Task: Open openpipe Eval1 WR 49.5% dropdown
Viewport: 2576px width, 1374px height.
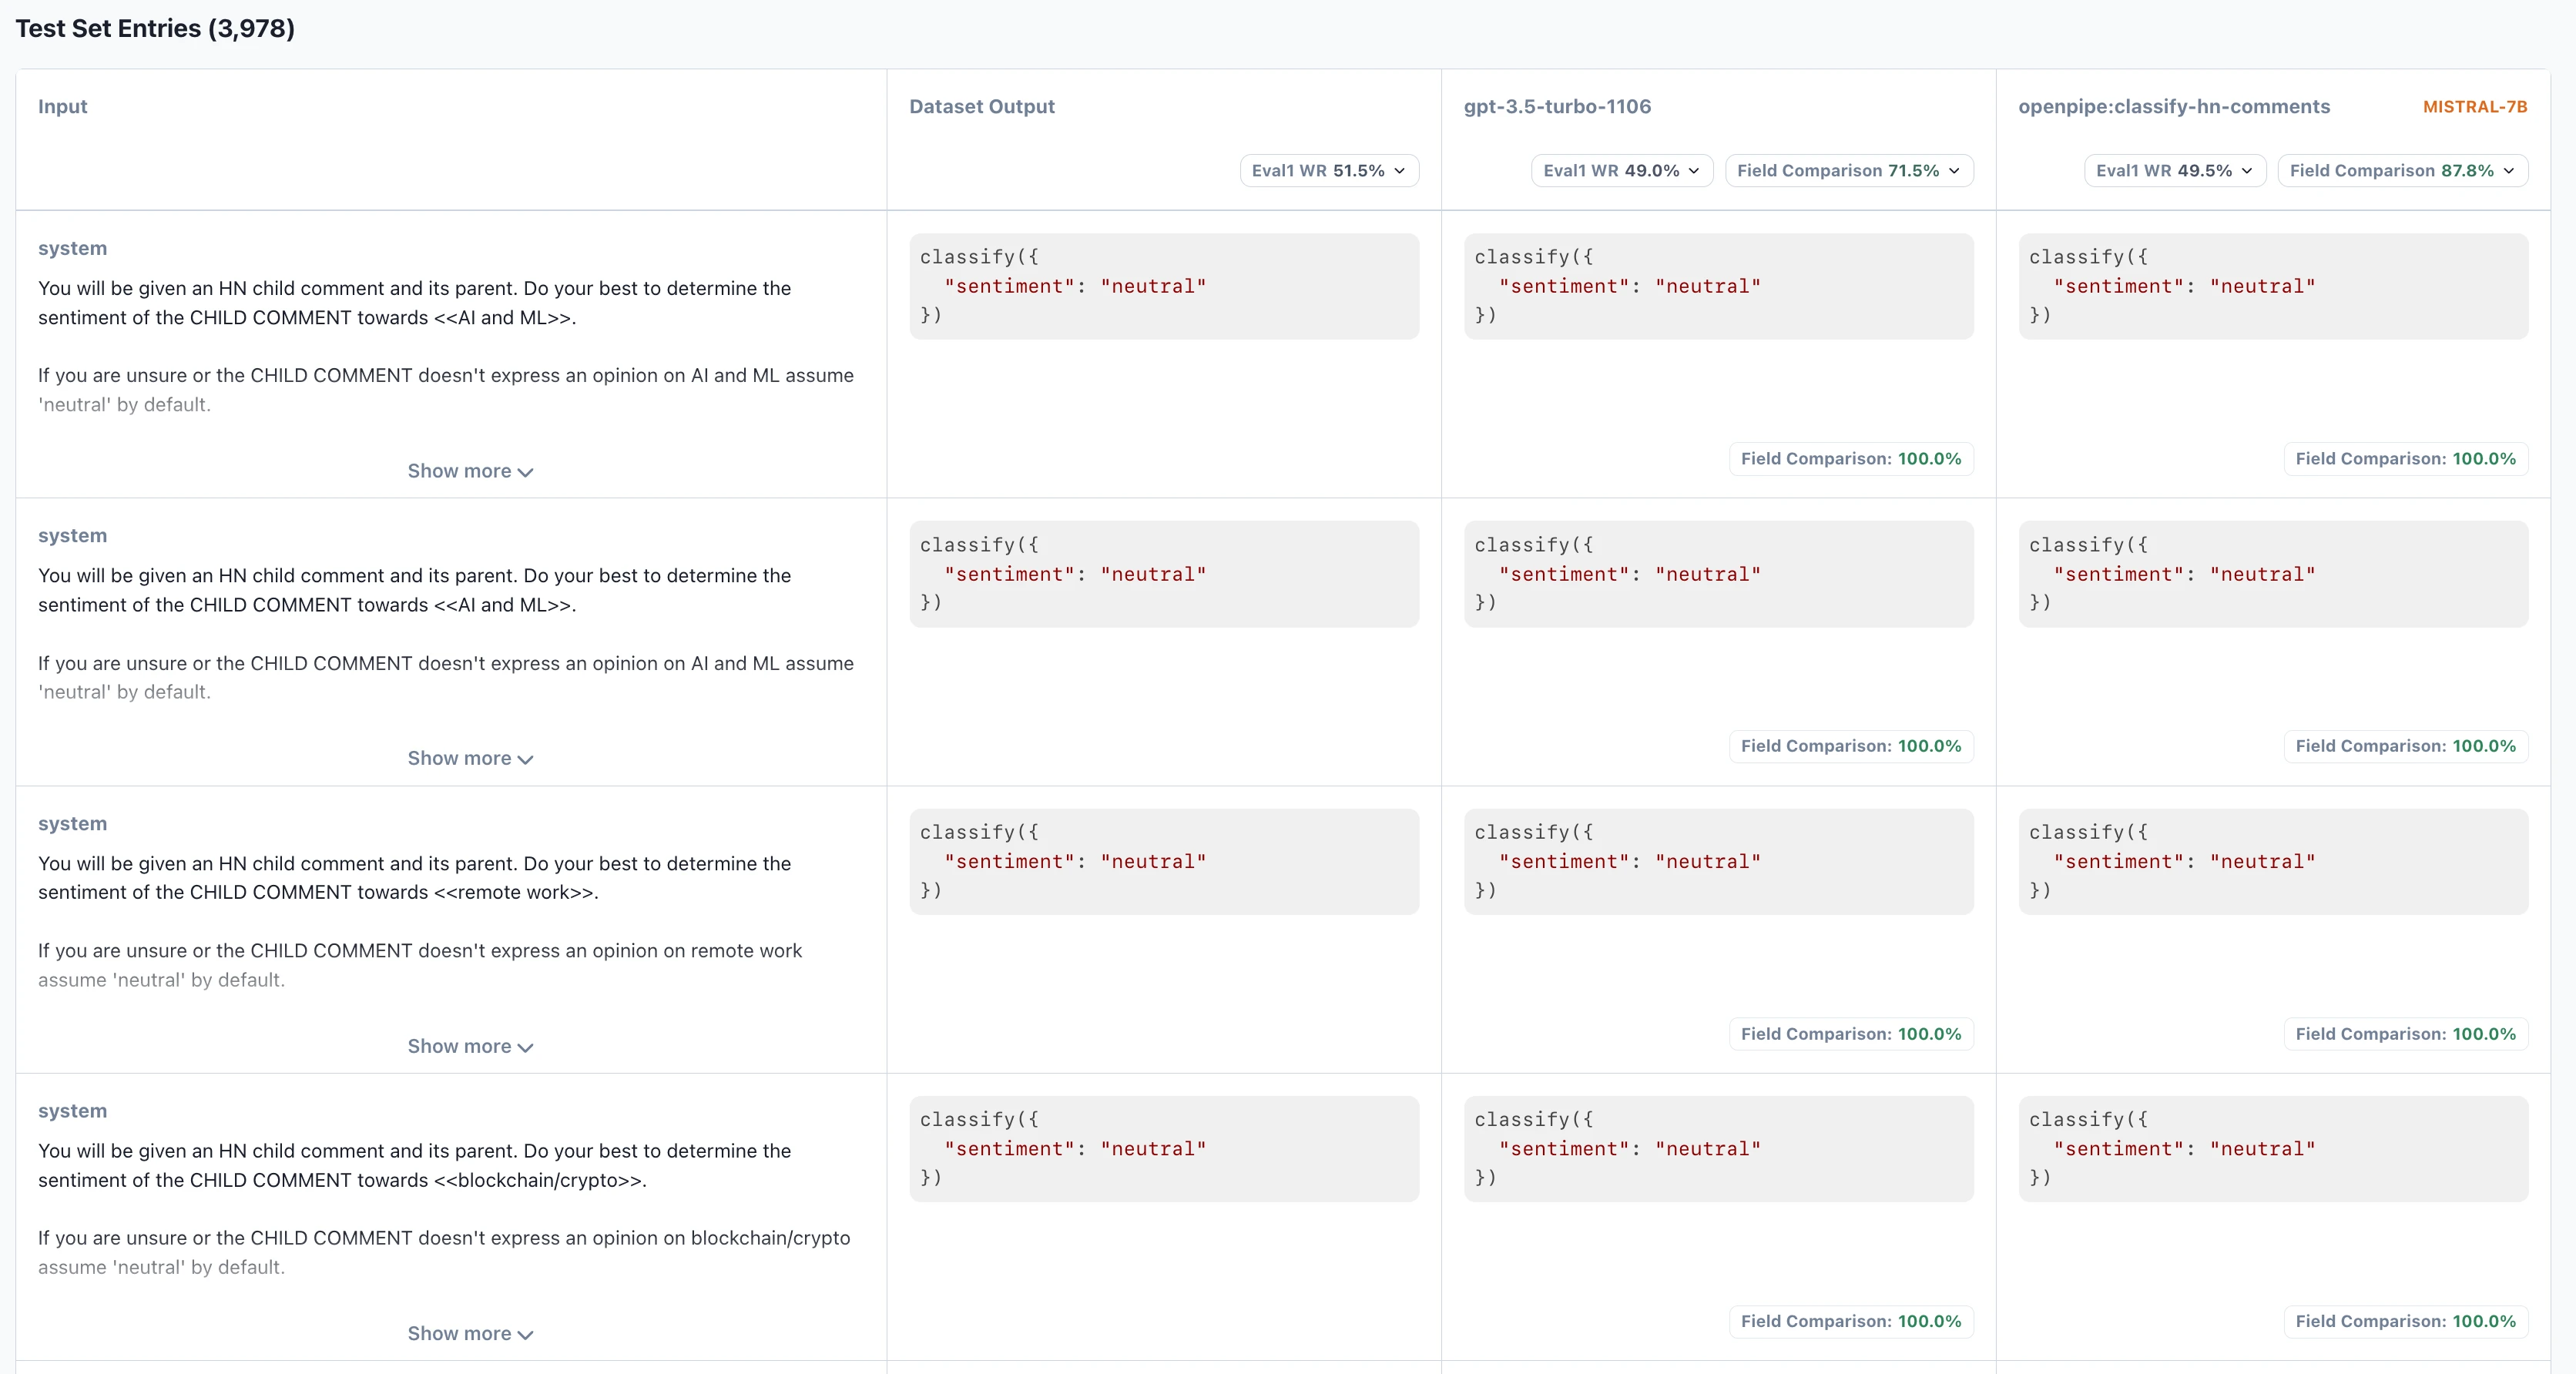Action: point(2173,171)
